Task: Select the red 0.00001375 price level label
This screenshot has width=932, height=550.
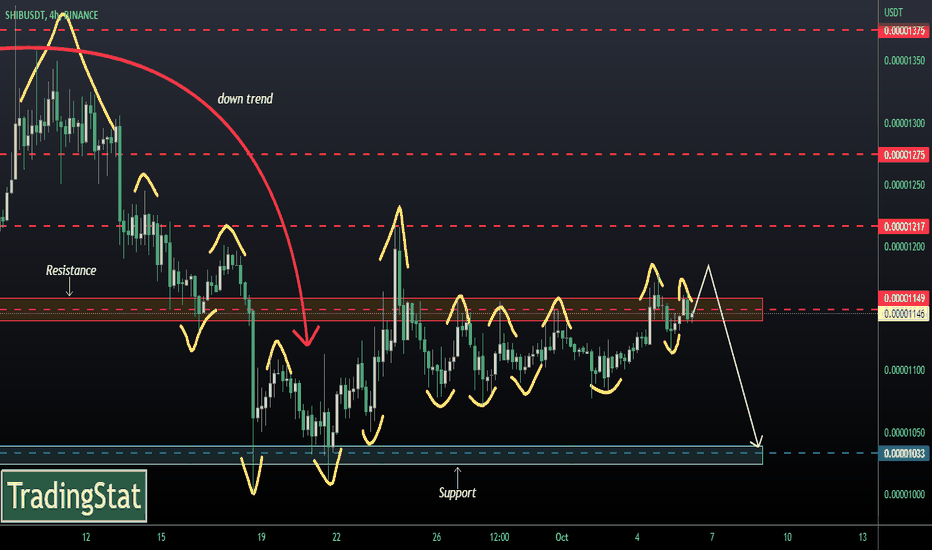Action: (903, 30)
